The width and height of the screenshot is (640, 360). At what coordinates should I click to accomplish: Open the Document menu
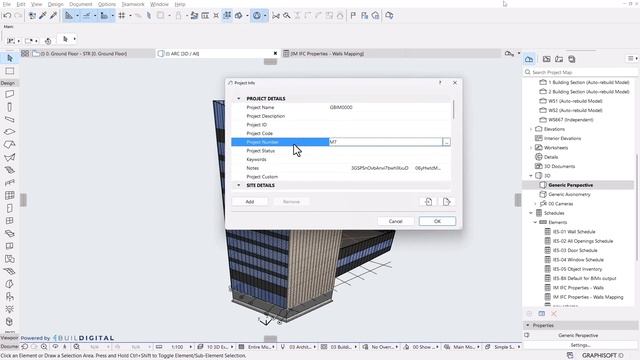pyautogui.click(x=81, y=4)
